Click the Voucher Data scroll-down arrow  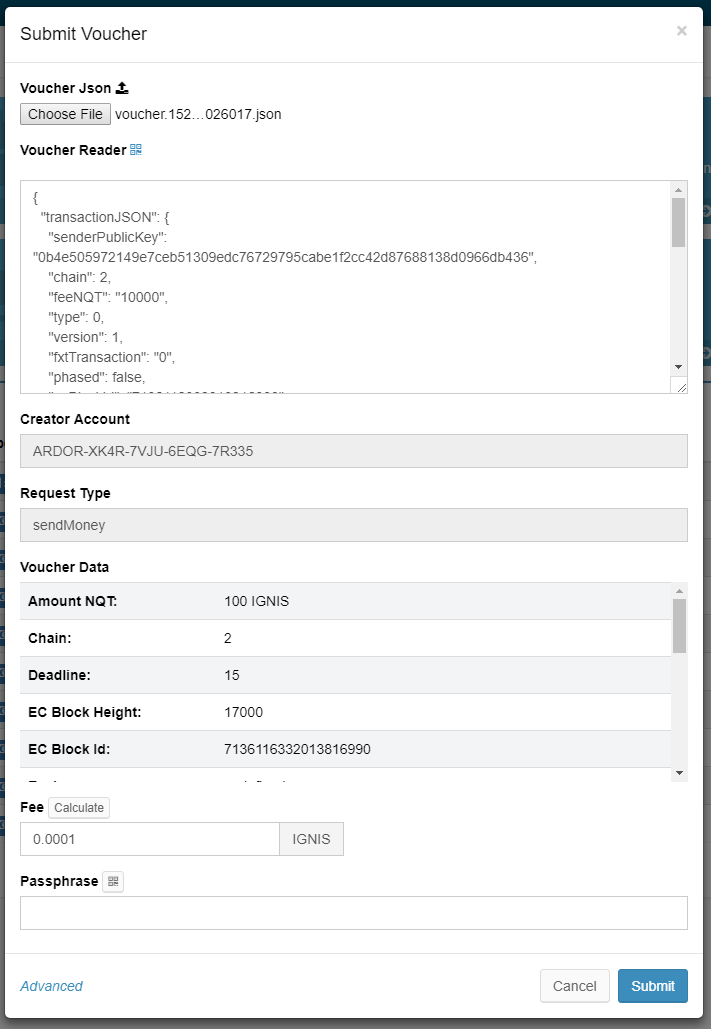(679, 773)
